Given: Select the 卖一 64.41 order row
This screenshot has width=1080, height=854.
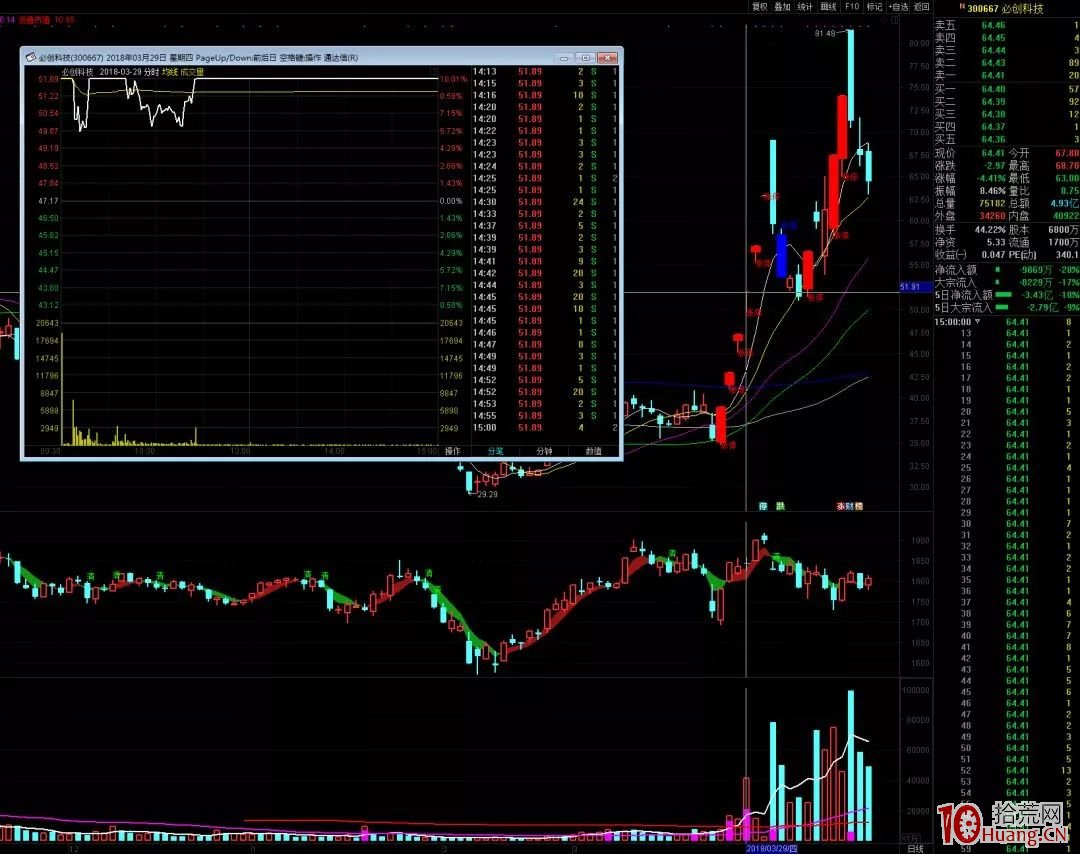Looking at the screenshot, I should 1006,75.
